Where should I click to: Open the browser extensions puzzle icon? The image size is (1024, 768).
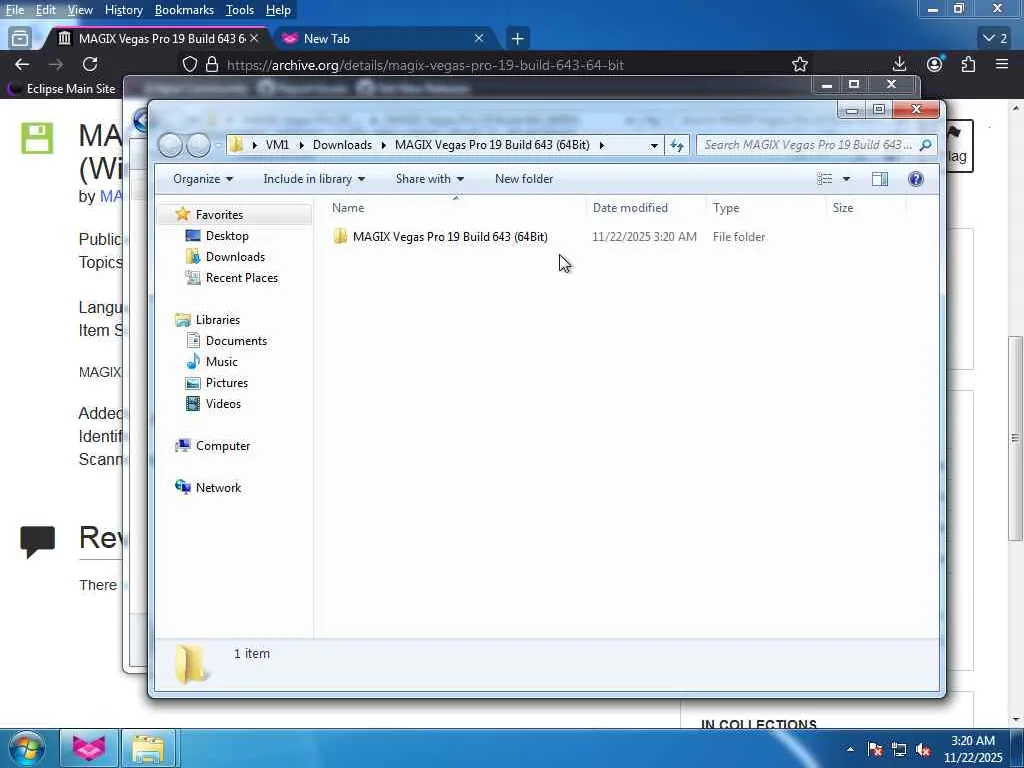(x=968, y=64)
